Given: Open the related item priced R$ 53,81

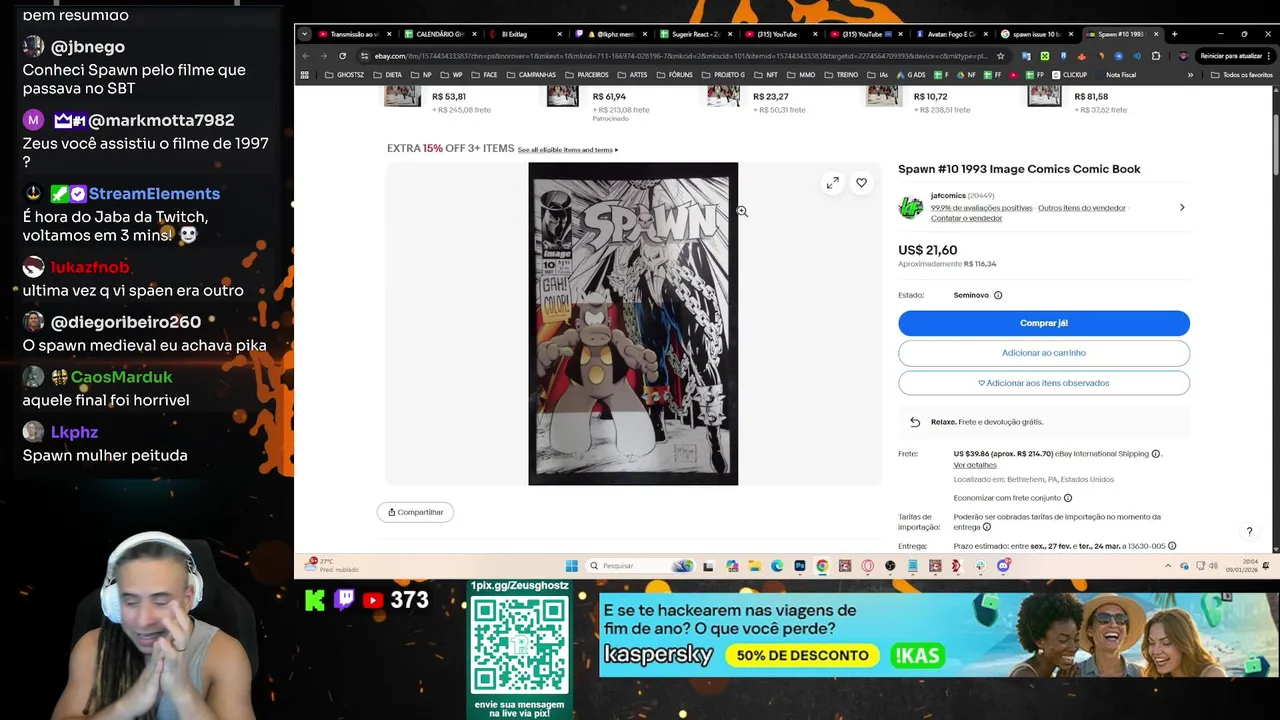Looking at the screenshot, I should (449, 97).
